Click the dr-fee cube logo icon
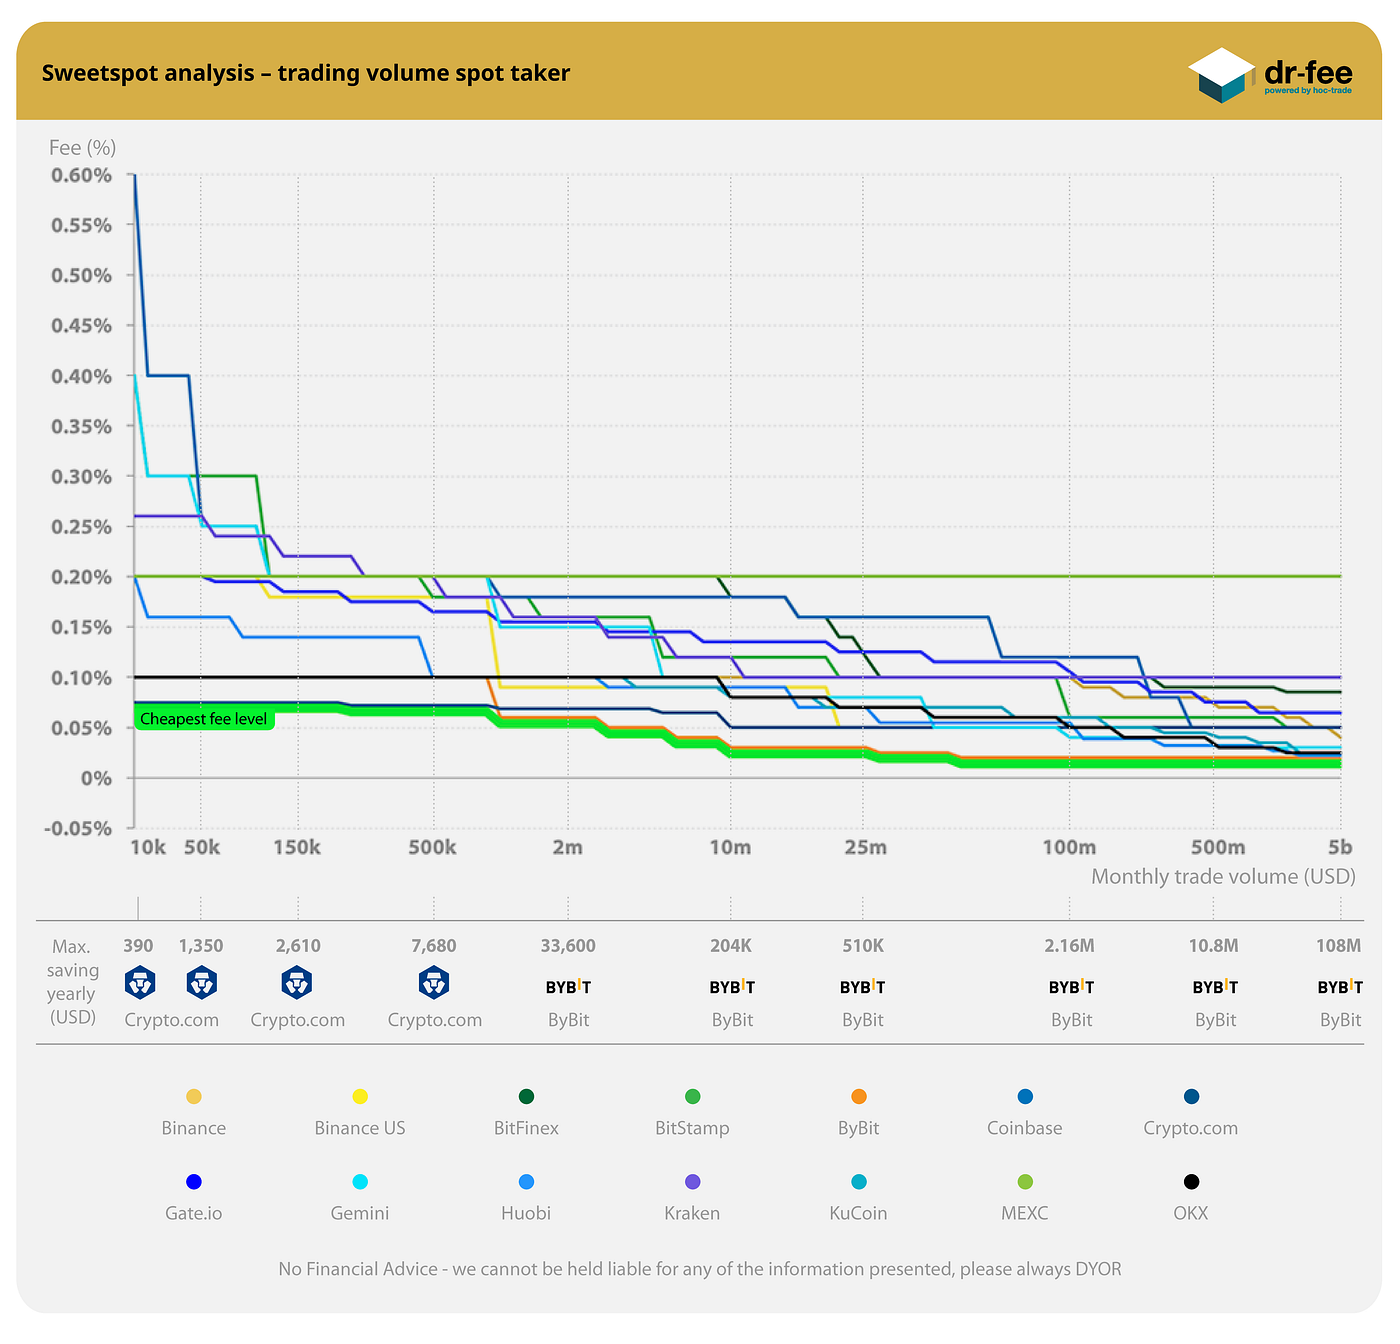Screen dimensions: 1400x1344 coord(1221,75)
